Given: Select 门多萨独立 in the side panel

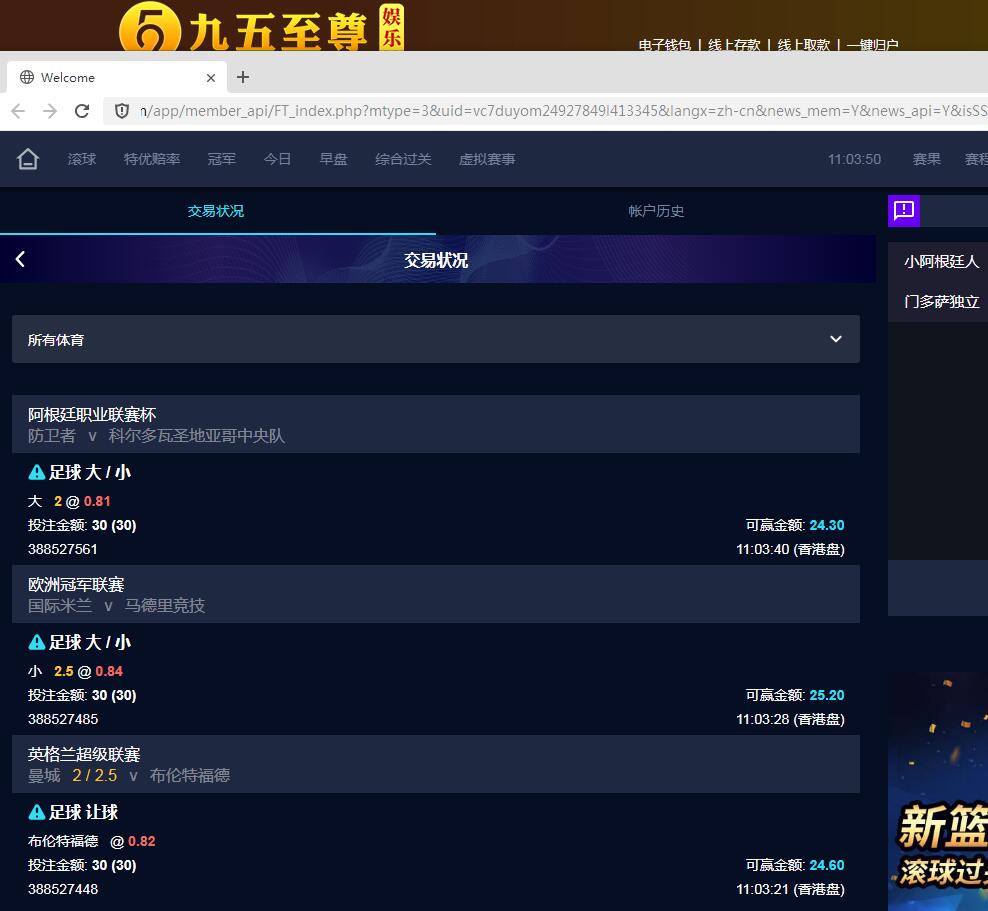Looking at the screenshot, I should coord(941,302).
